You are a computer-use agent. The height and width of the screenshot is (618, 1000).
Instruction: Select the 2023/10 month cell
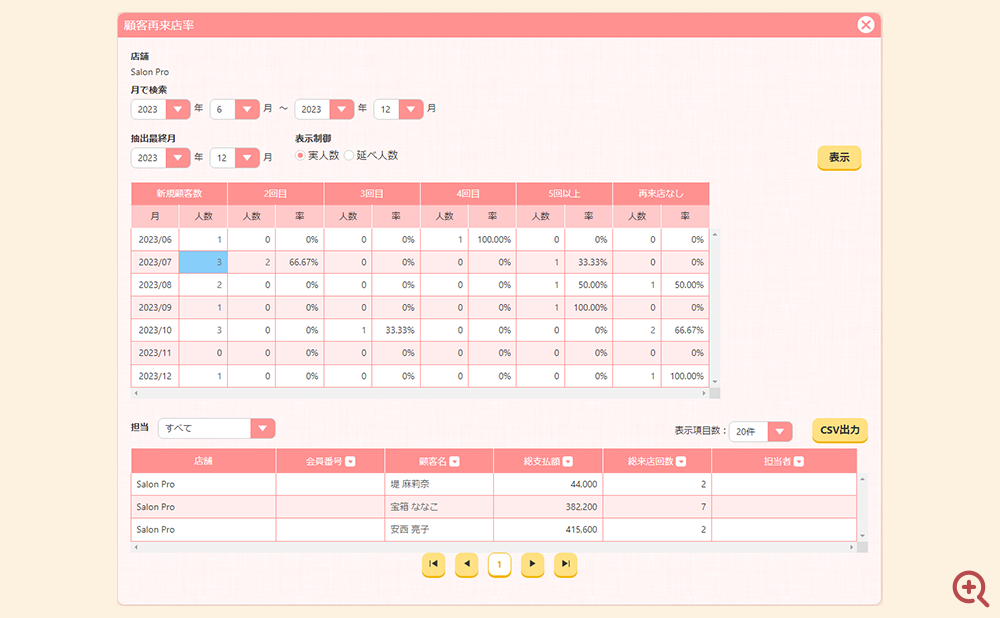tap(155, 330)
